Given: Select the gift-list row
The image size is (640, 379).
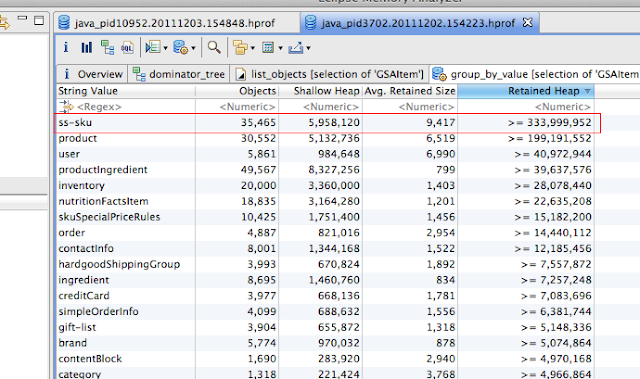Looking at the screenshot, I should click(325, 328).
